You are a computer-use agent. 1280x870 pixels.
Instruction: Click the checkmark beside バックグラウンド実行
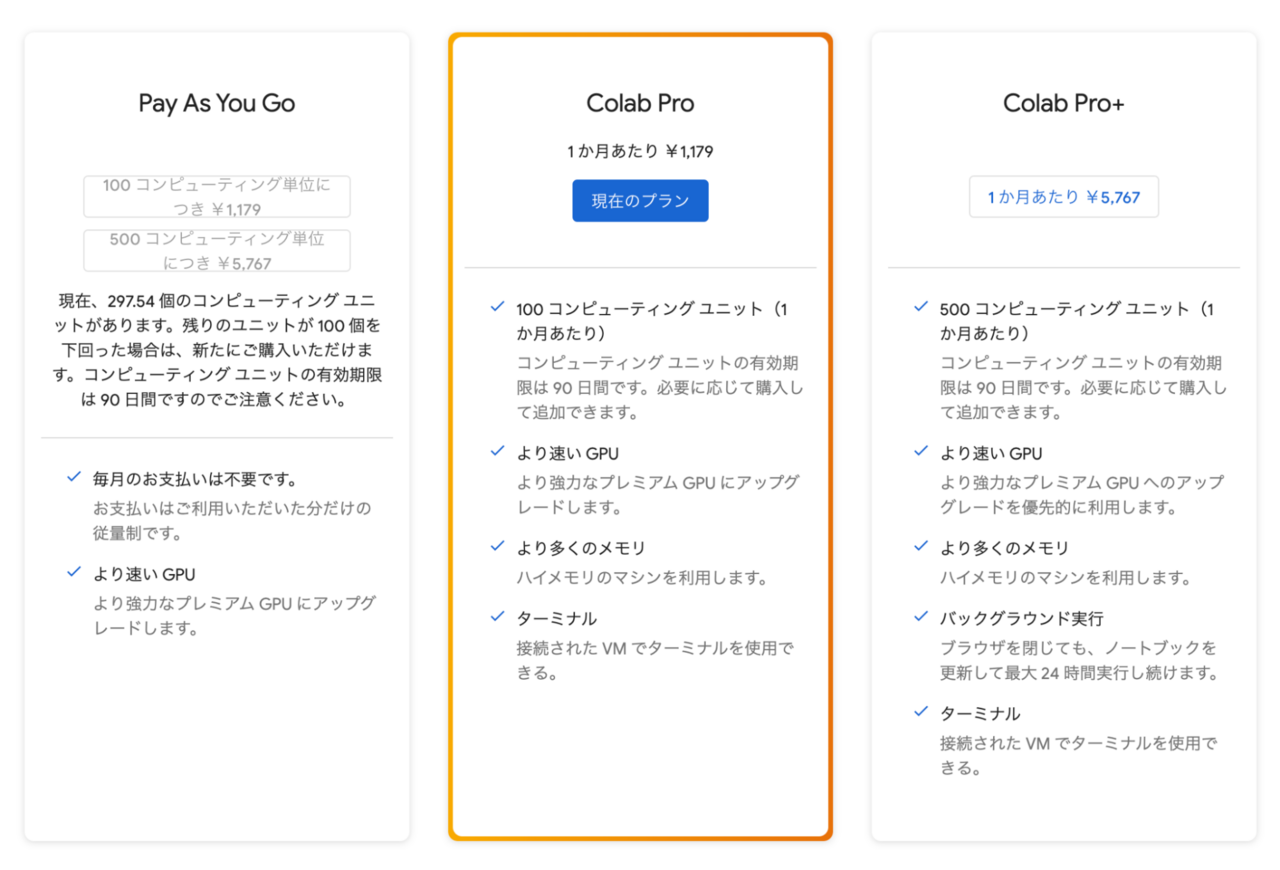921,617
